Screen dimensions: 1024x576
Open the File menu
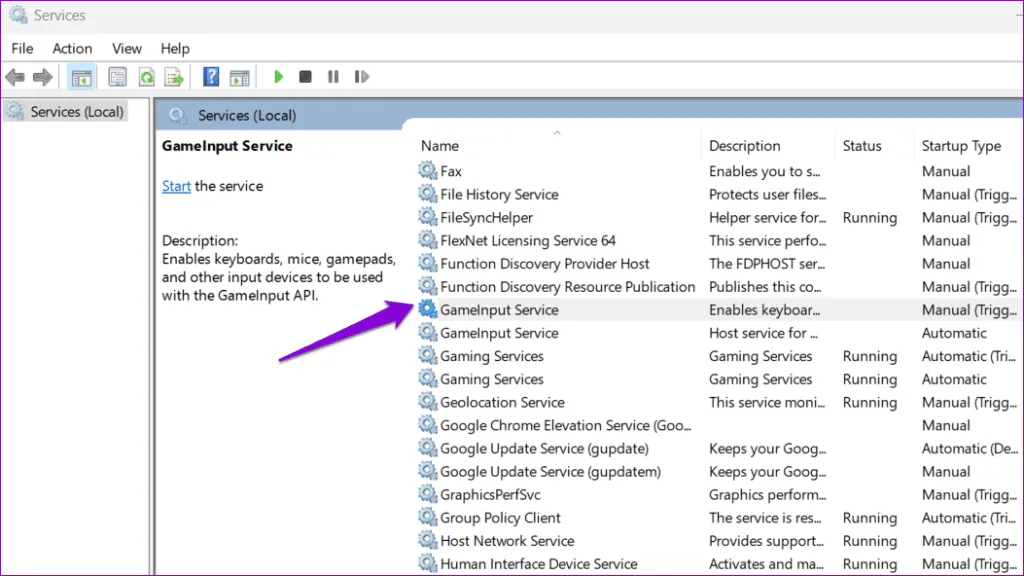(x=22, y=48)
